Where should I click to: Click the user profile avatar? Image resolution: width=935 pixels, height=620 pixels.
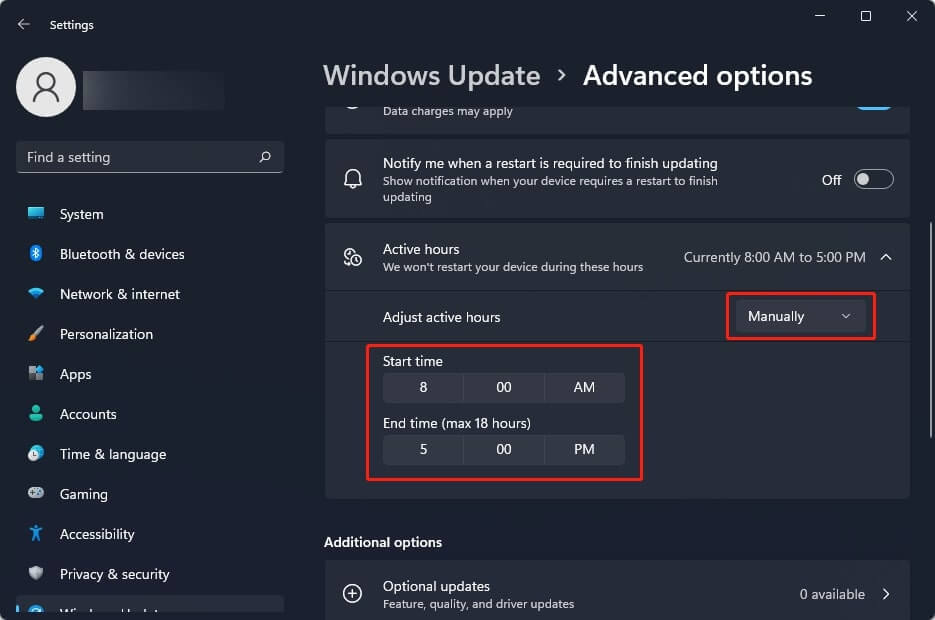46,87
